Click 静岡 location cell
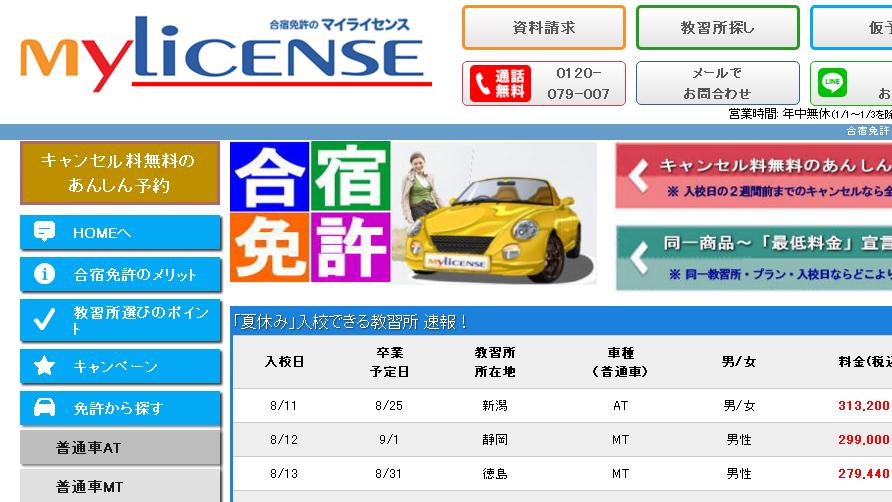 [495, 440]
